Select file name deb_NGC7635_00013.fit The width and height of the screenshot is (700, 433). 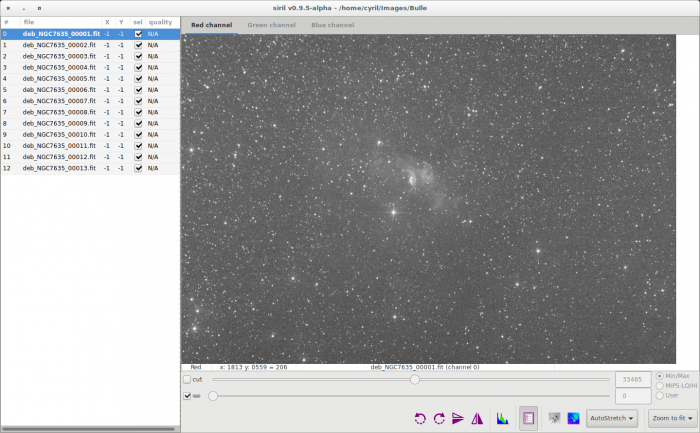coord(59,168)
